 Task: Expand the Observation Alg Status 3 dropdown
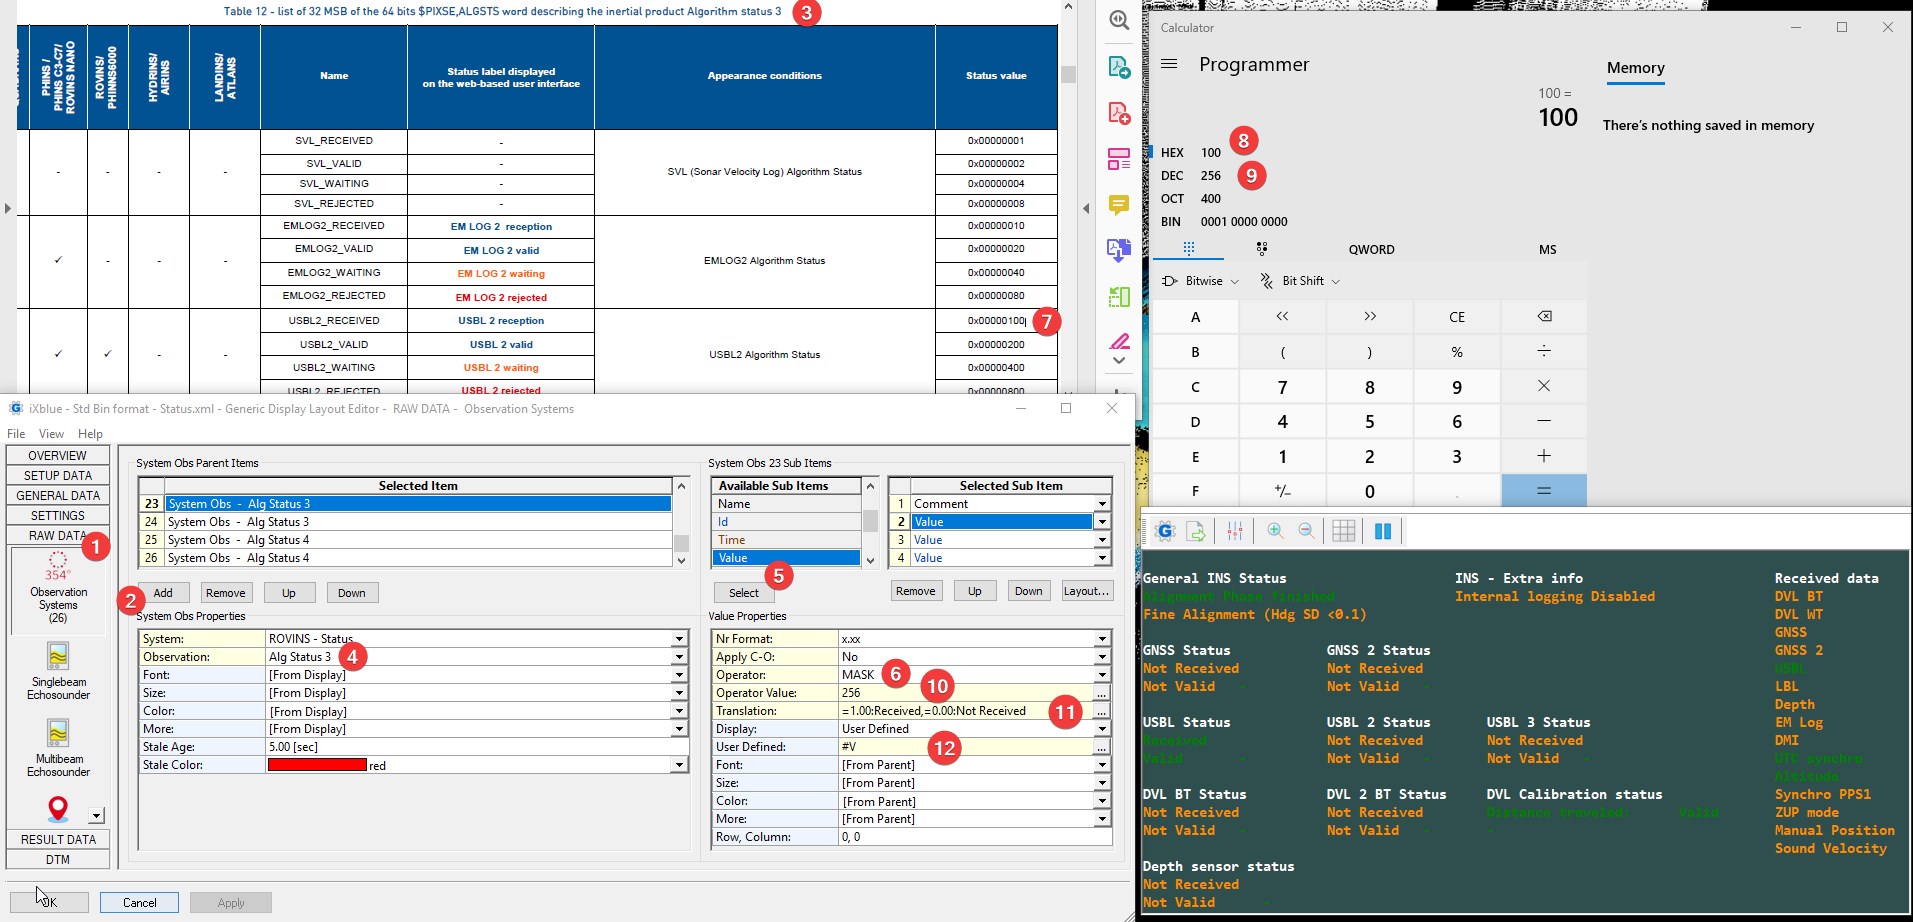(679, 657)
